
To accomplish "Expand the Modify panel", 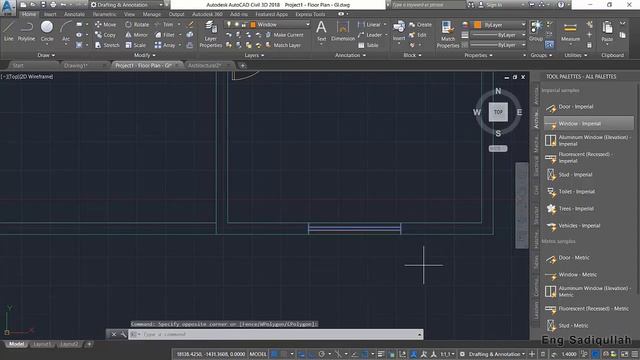I will pyautogui.click(x=144, y=55).
